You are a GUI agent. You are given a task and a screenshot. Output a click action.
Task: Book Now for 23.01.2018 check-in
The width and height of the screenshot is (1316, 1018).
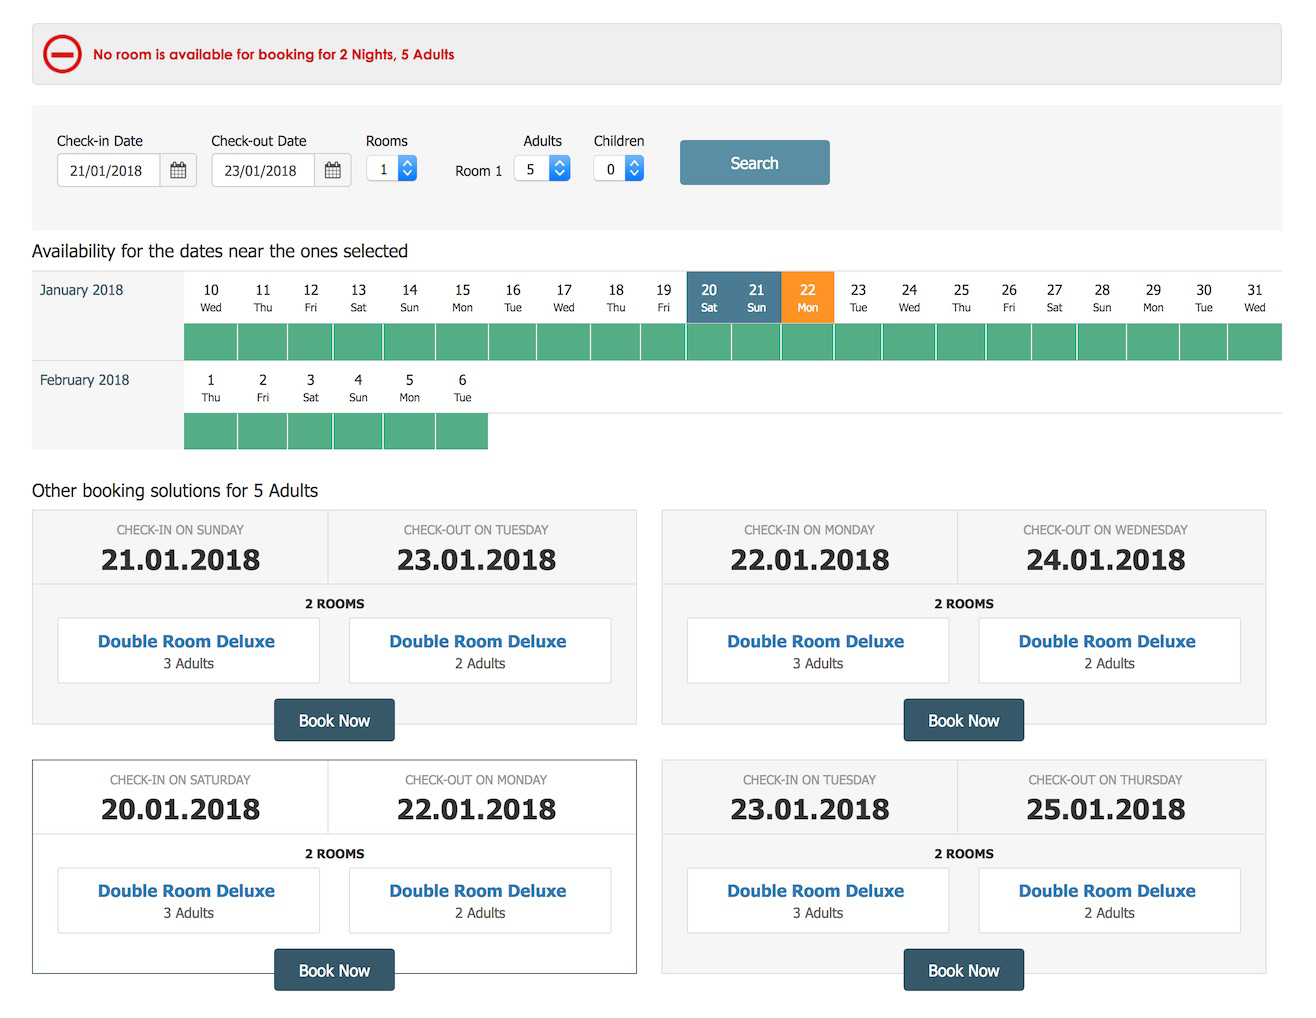pyautogui.click(x=963, y=970)
